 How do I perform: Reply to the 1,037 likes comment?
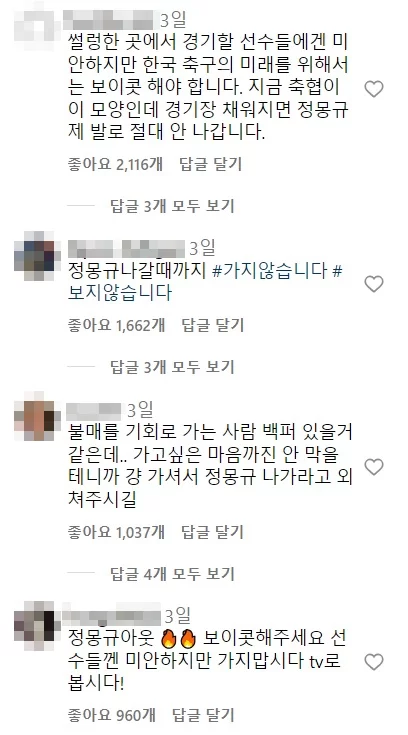(x=212, y=532)
